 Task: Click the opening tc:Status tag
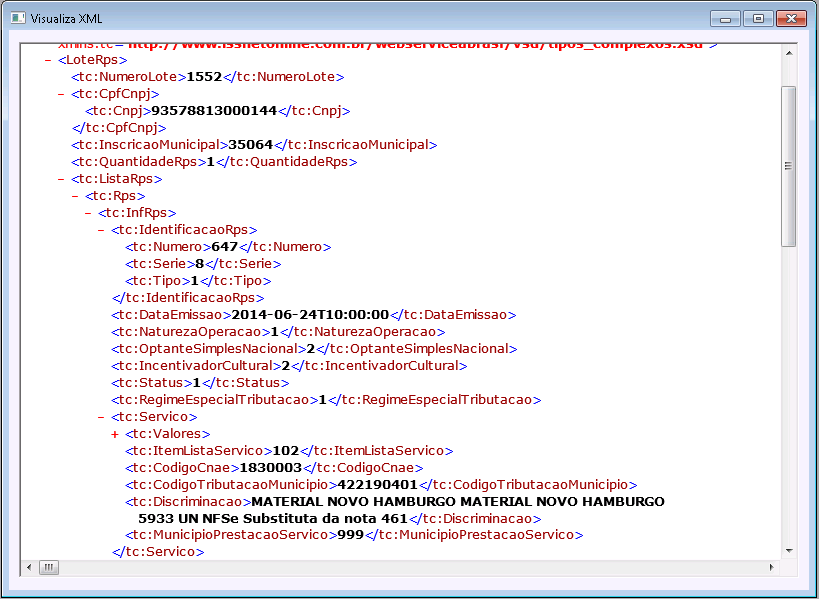[x=151, y=383]
